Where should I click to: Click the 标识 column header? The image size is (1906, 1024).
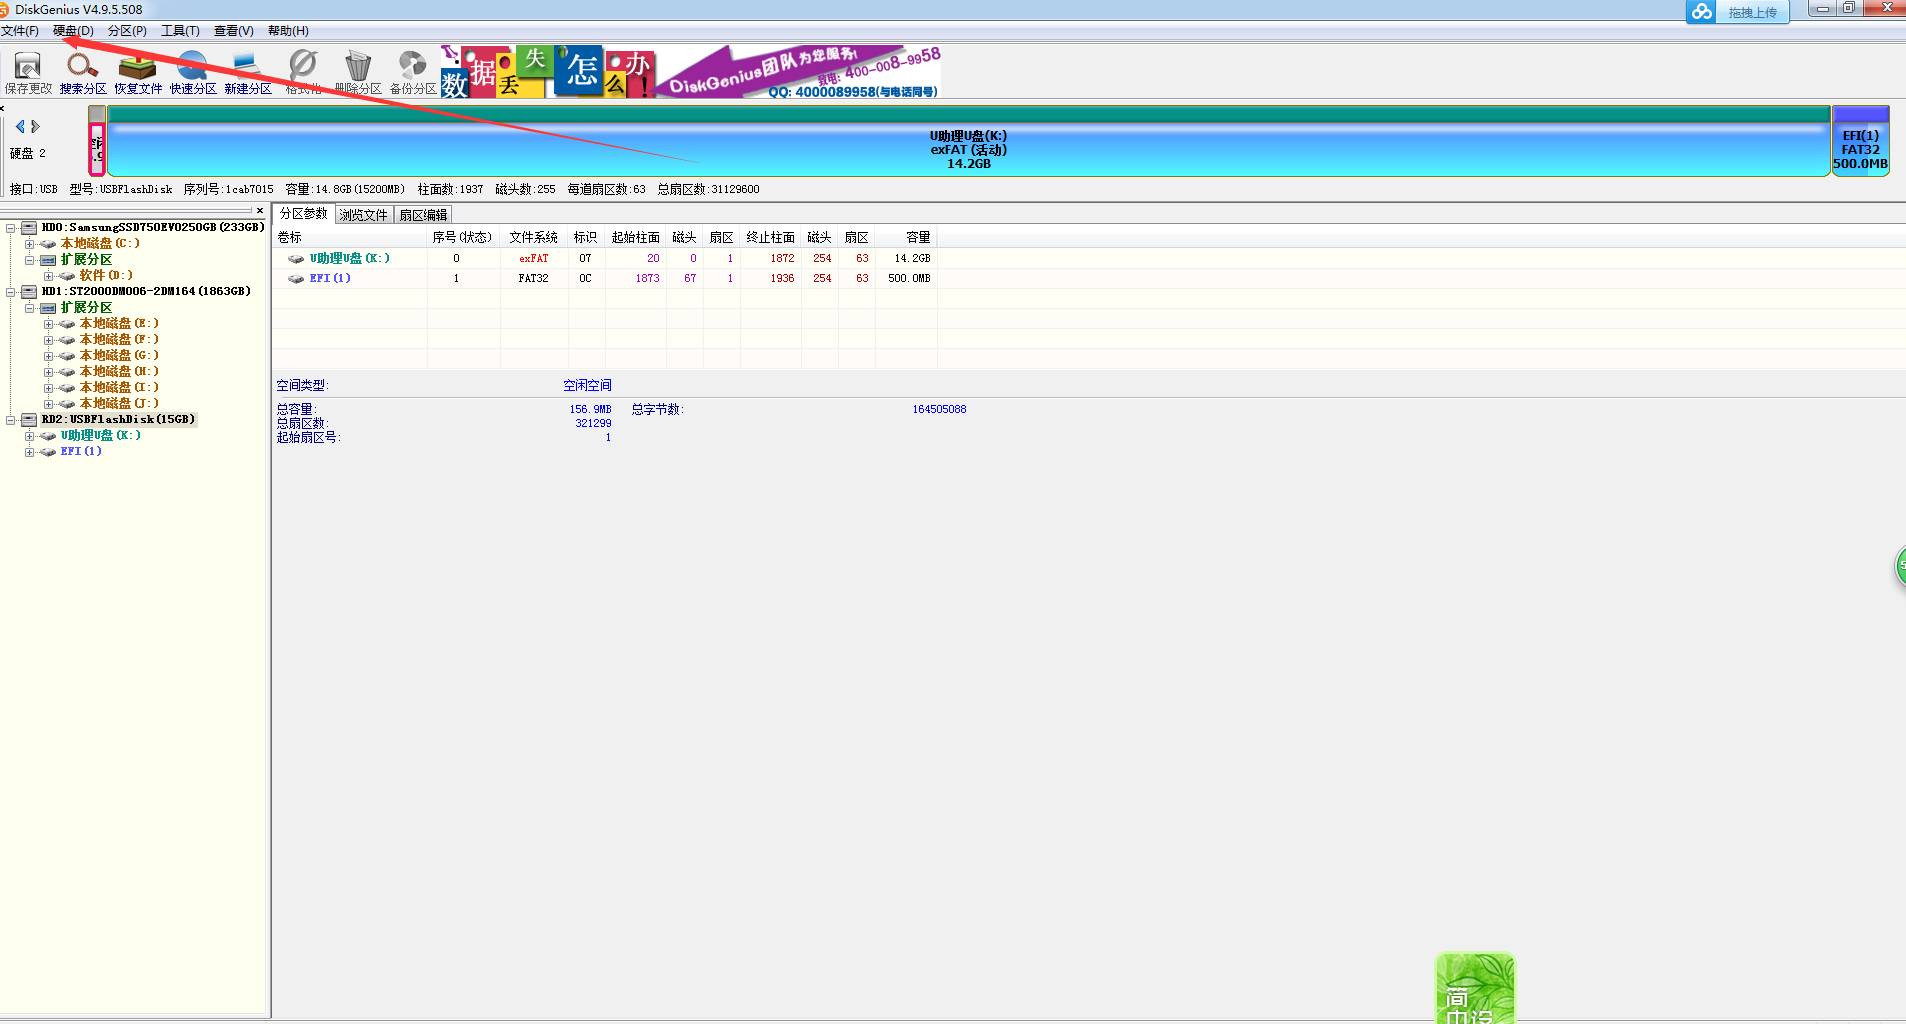pos(585,237)
